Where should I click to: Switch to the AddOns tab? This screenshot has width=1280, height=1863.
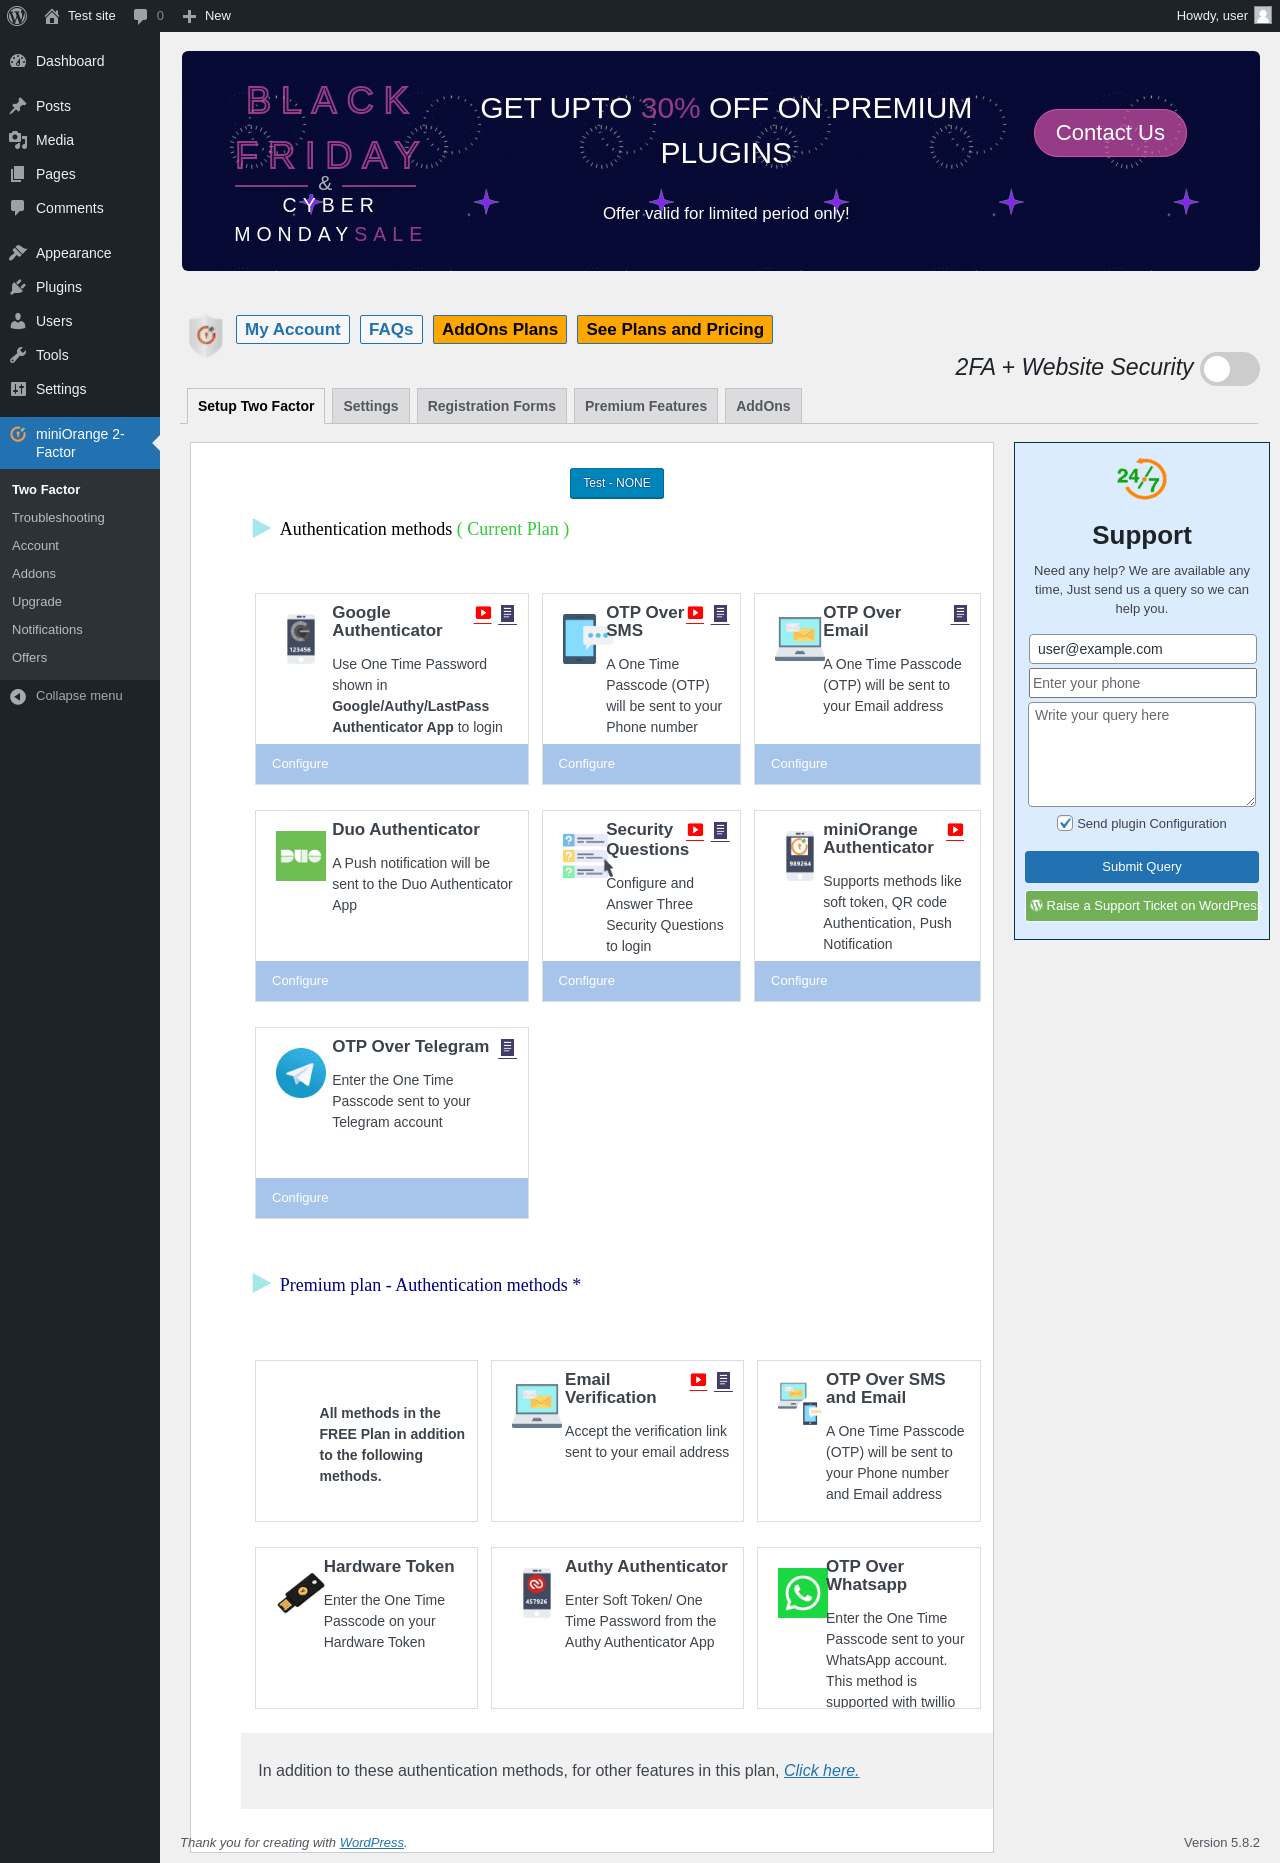pyautogui.click(x=763, y=406)
